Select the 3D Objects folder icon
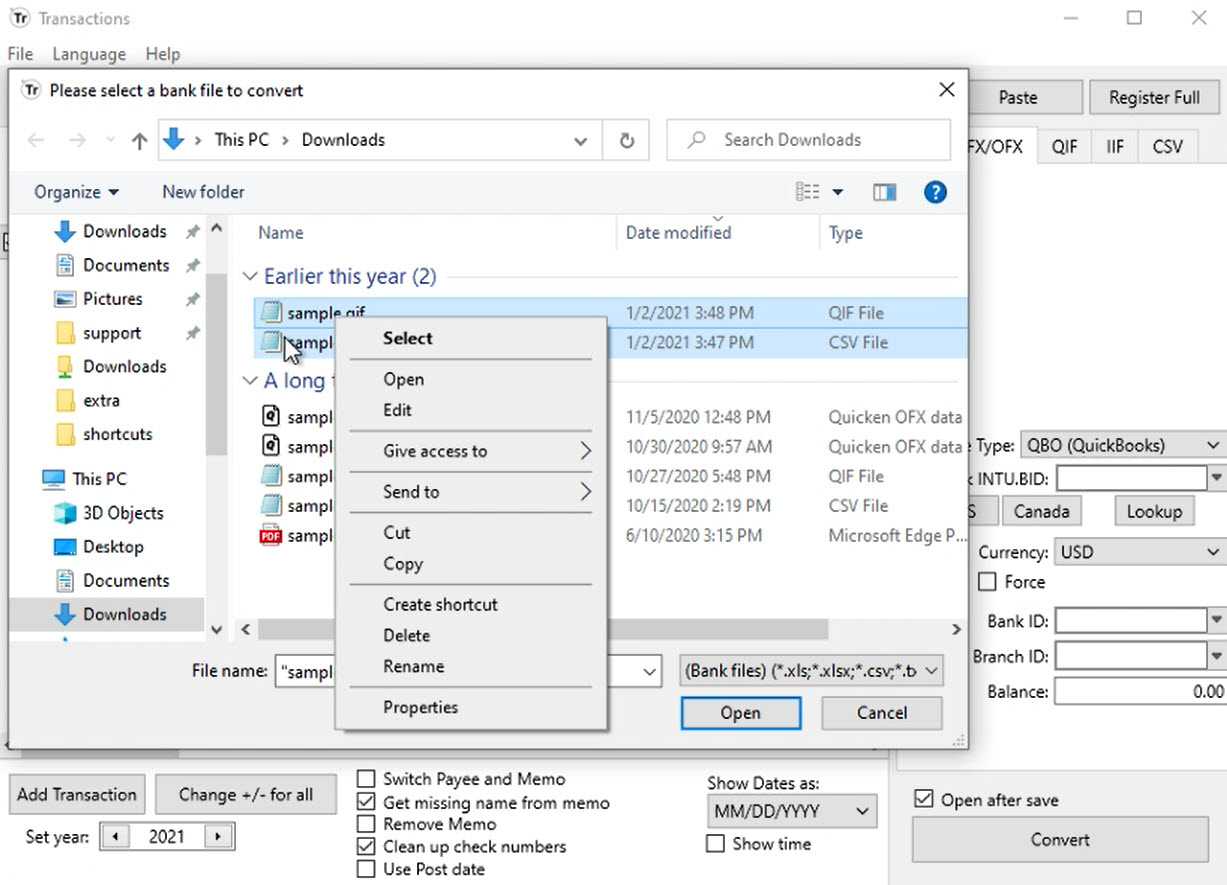 (65, 513)
